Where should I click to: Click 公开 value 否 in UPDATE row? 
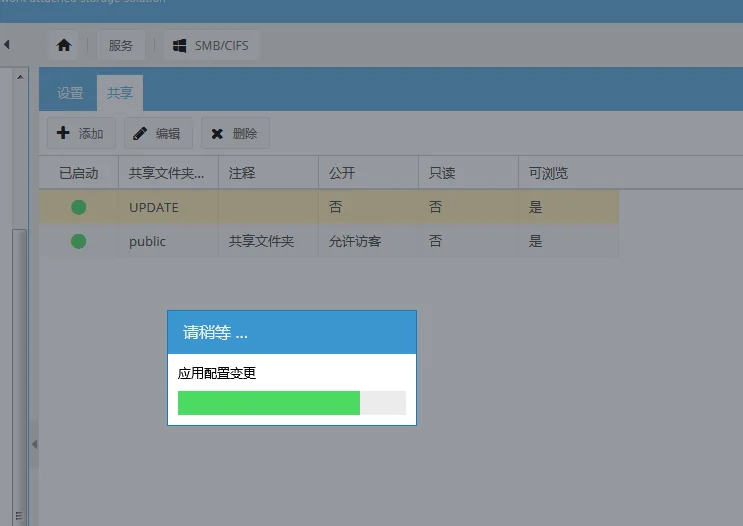click(368, 207)
